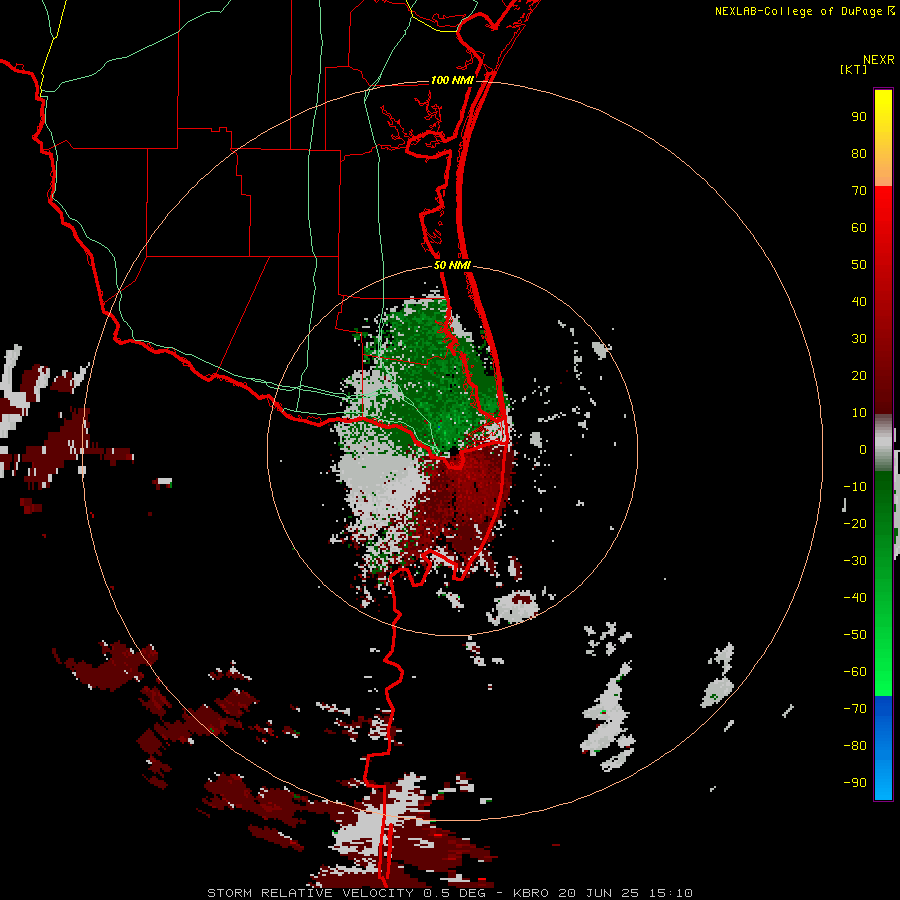Click the -40 value on velocity scale
The height and width of the screenshot is (900, 900).
(x=855, y=598)
